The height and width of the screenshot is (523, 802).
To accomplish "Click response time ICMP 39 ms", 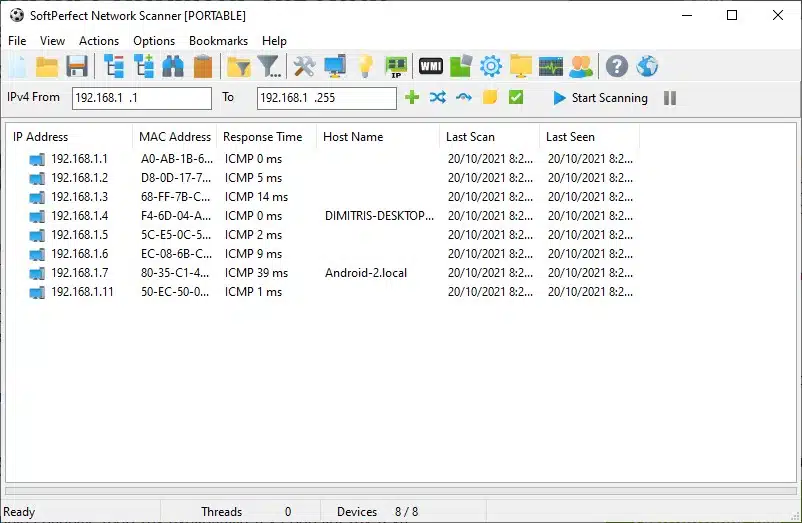I will [256, 273].
